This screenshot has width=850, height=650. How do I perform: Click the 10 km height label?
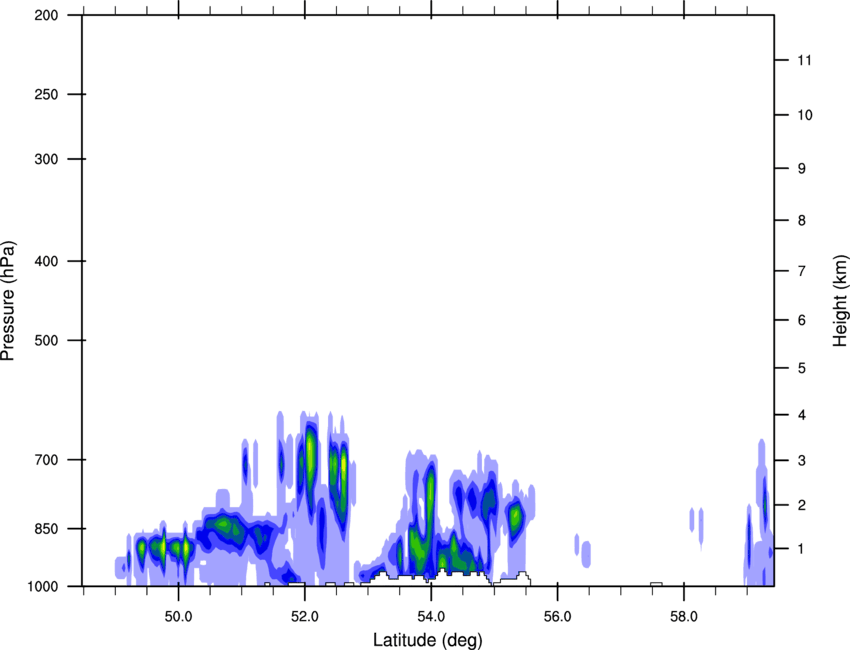[805, 115]
